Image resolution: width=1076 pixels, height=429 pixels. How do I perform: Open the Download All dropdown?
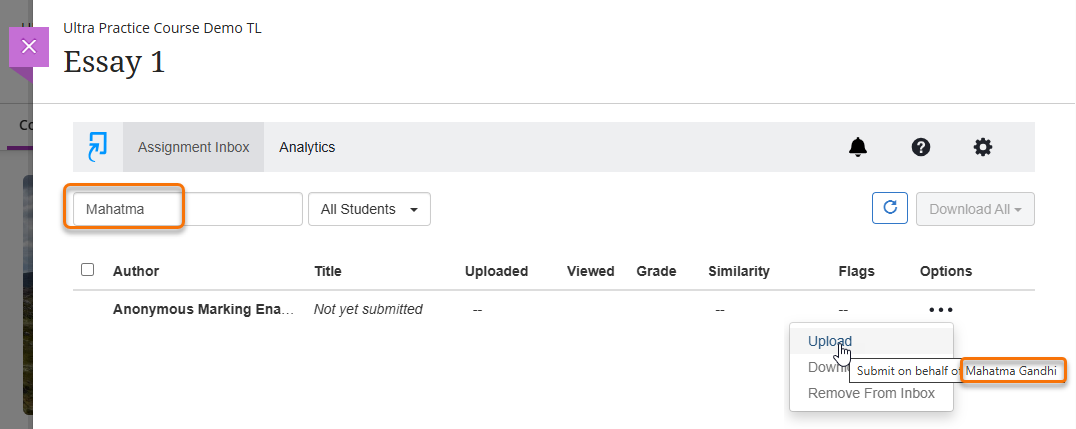click(975, 209)
